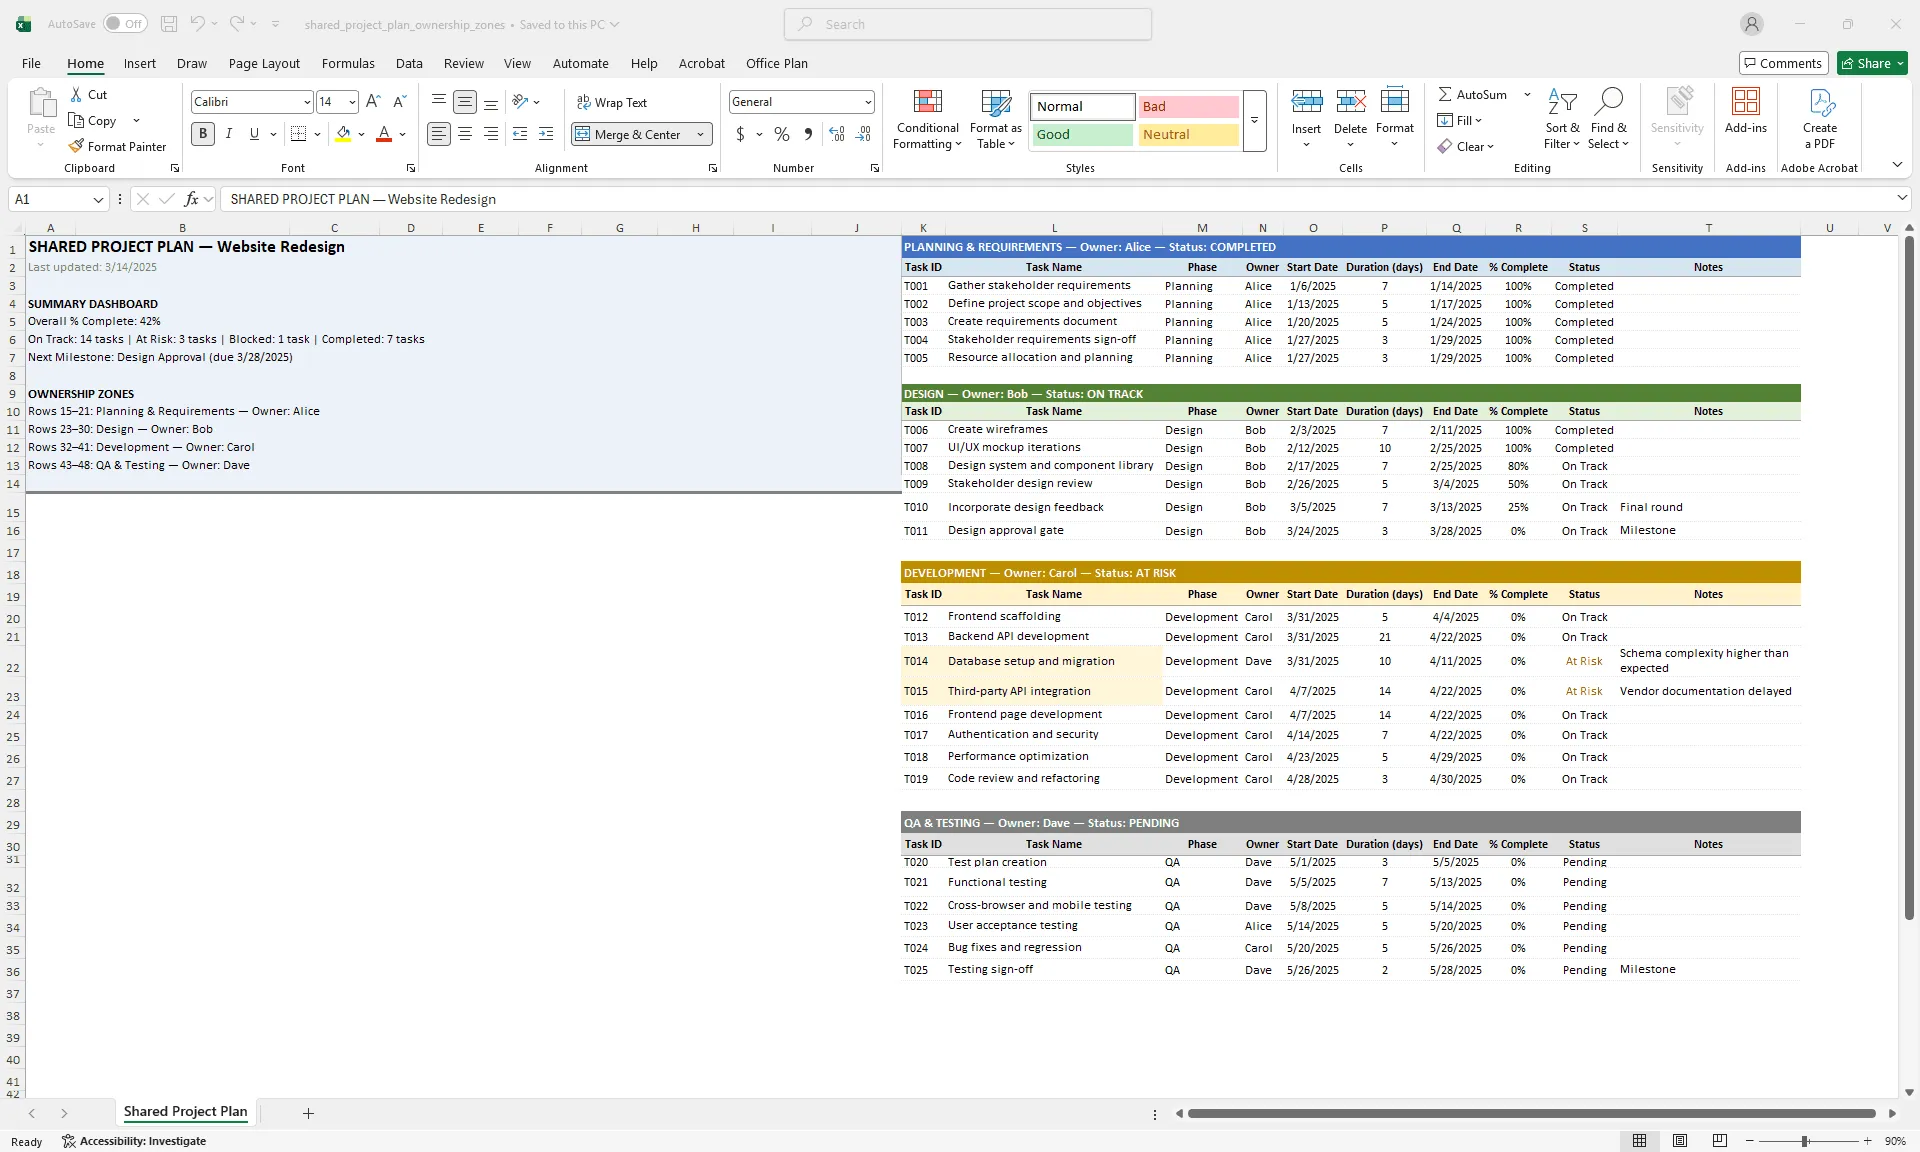1920x1152 pixels.
Task: Switch to the Formulas ribbon tab
Action: pos(348,63)
